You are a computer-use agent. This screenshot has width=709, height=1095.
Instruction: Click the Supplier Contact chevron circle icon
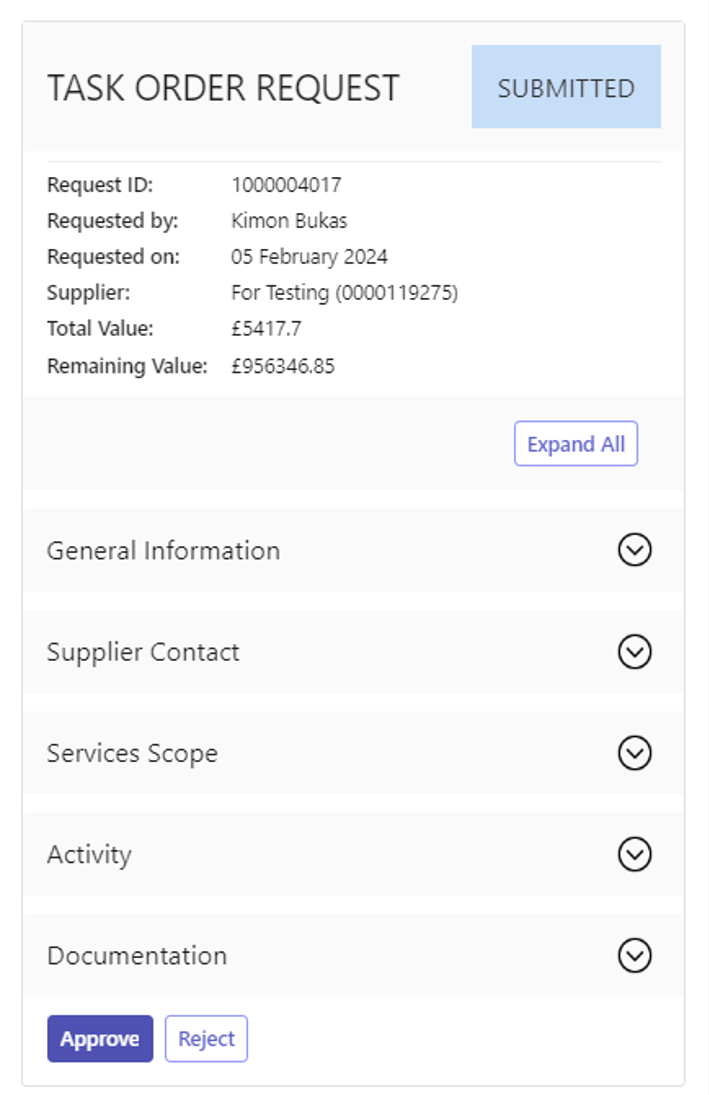[x=634, y=652]
